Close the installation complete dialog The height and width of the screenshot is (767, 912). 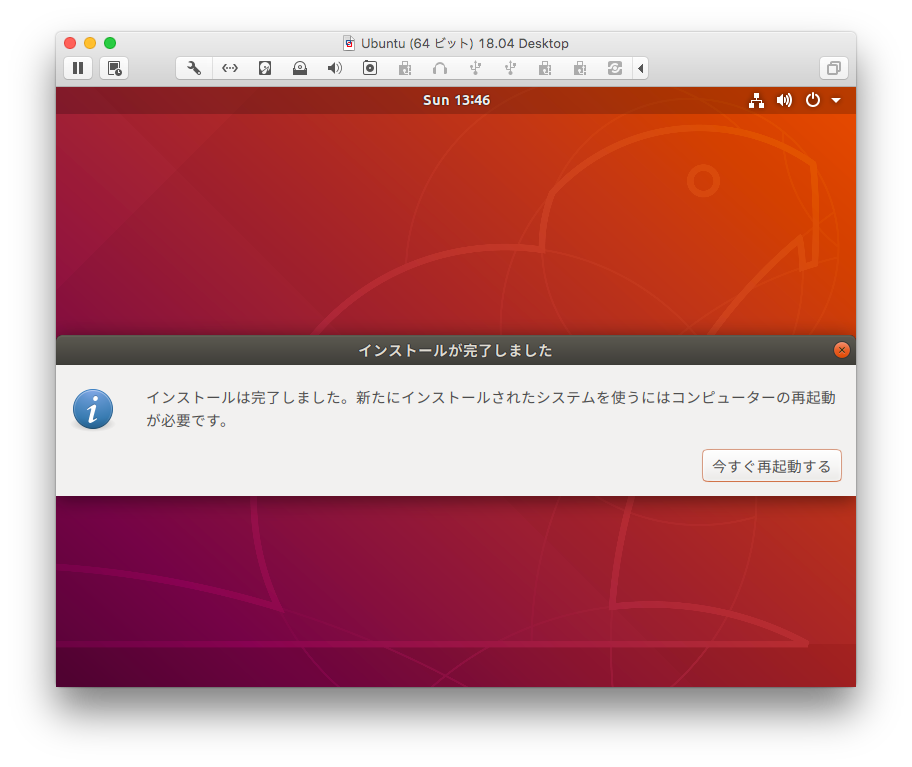842,350
